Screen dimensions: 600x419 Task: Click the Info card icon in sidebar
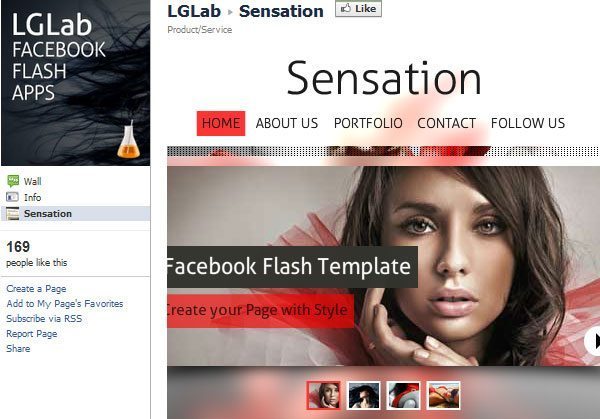(x=12, y=197)
